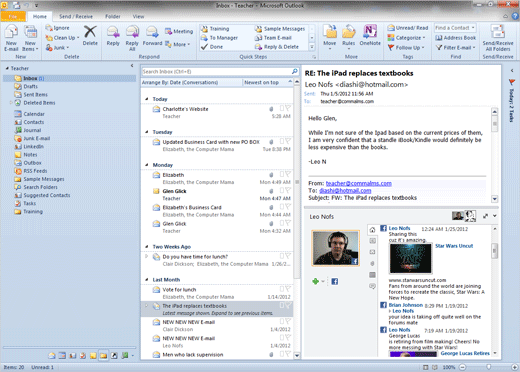Switch to the View ribbon tab

[138, 16]
